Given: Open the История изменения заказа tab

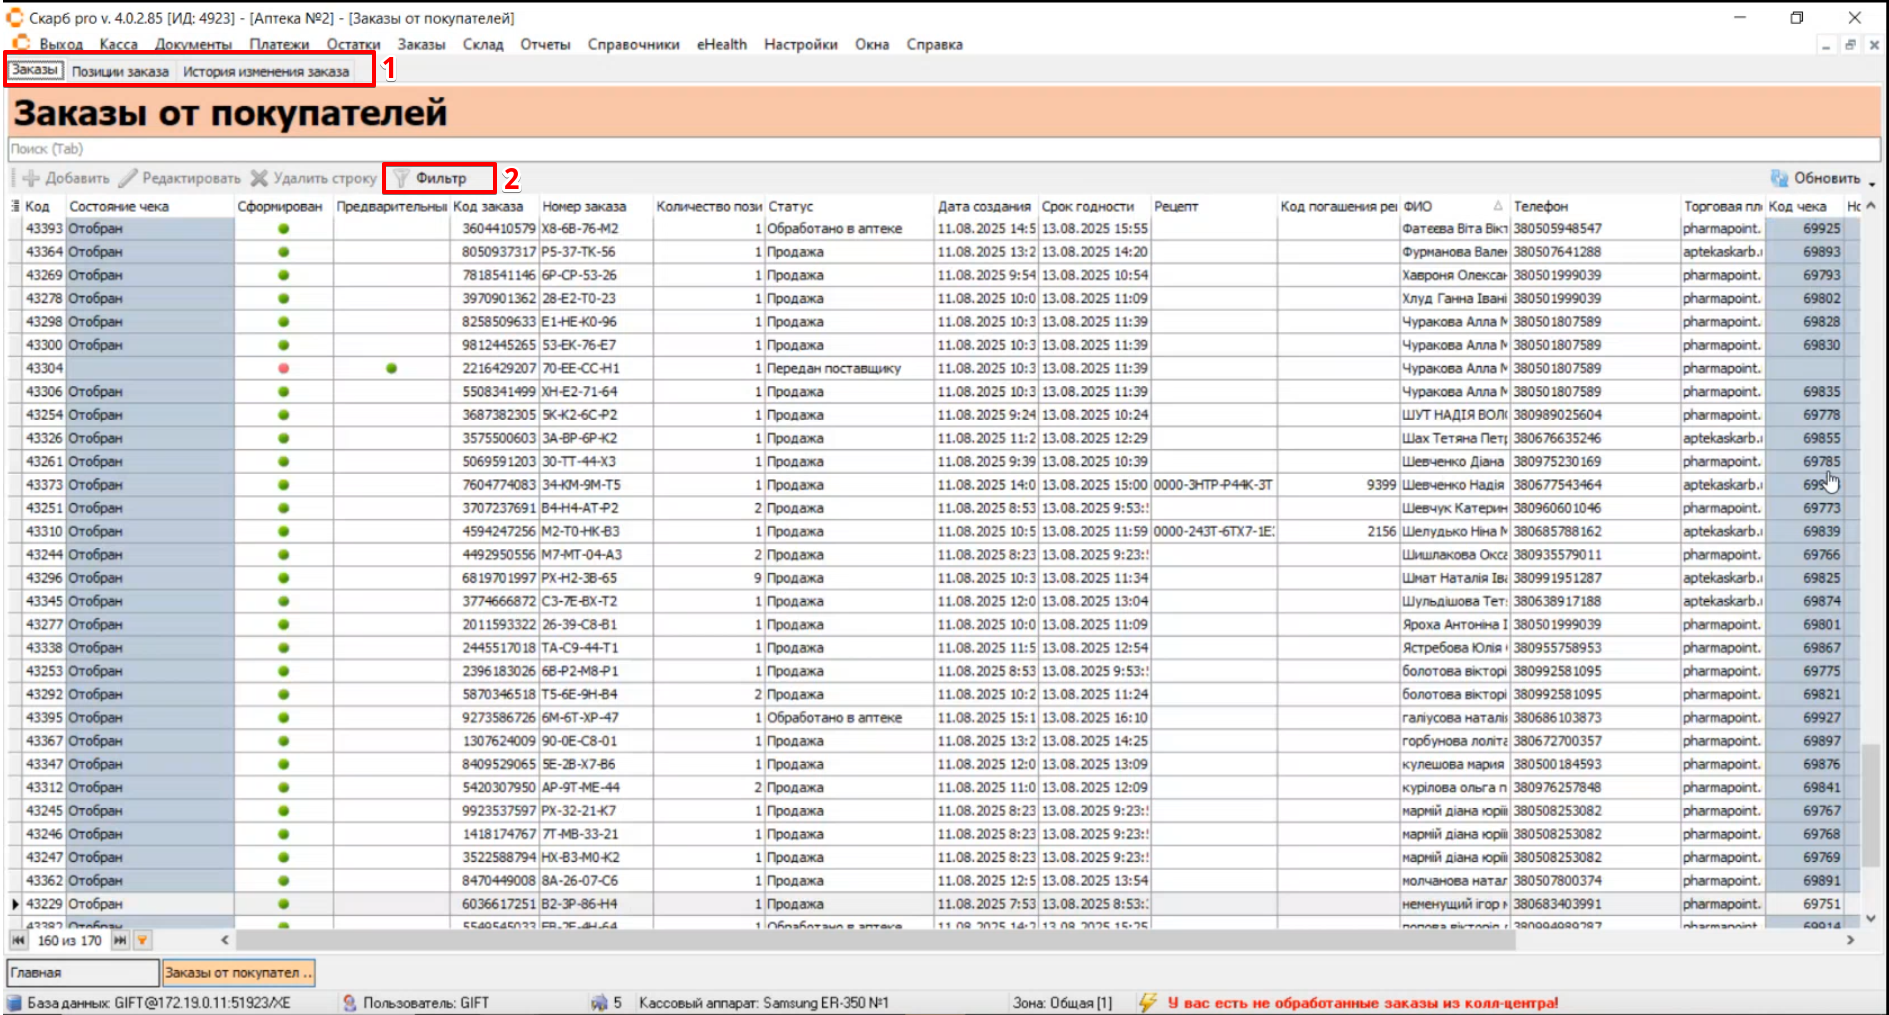Looking at the screenshot, I should [266, 71].
